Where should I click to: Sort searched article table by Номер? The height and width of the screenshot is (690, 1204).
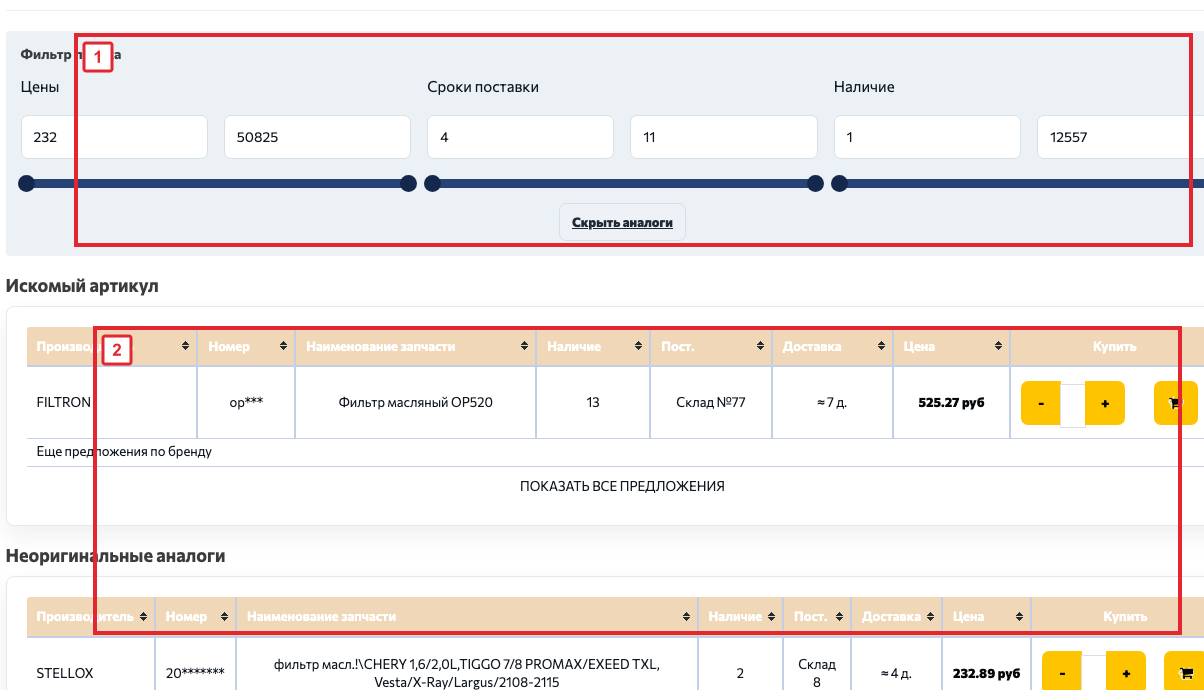[245, 346]
